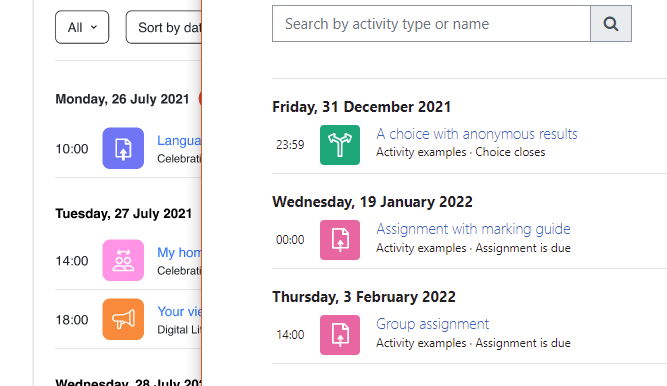Open the Langua... activity link
The width and height of the screenshot is (667, 386).
point(179,140)
